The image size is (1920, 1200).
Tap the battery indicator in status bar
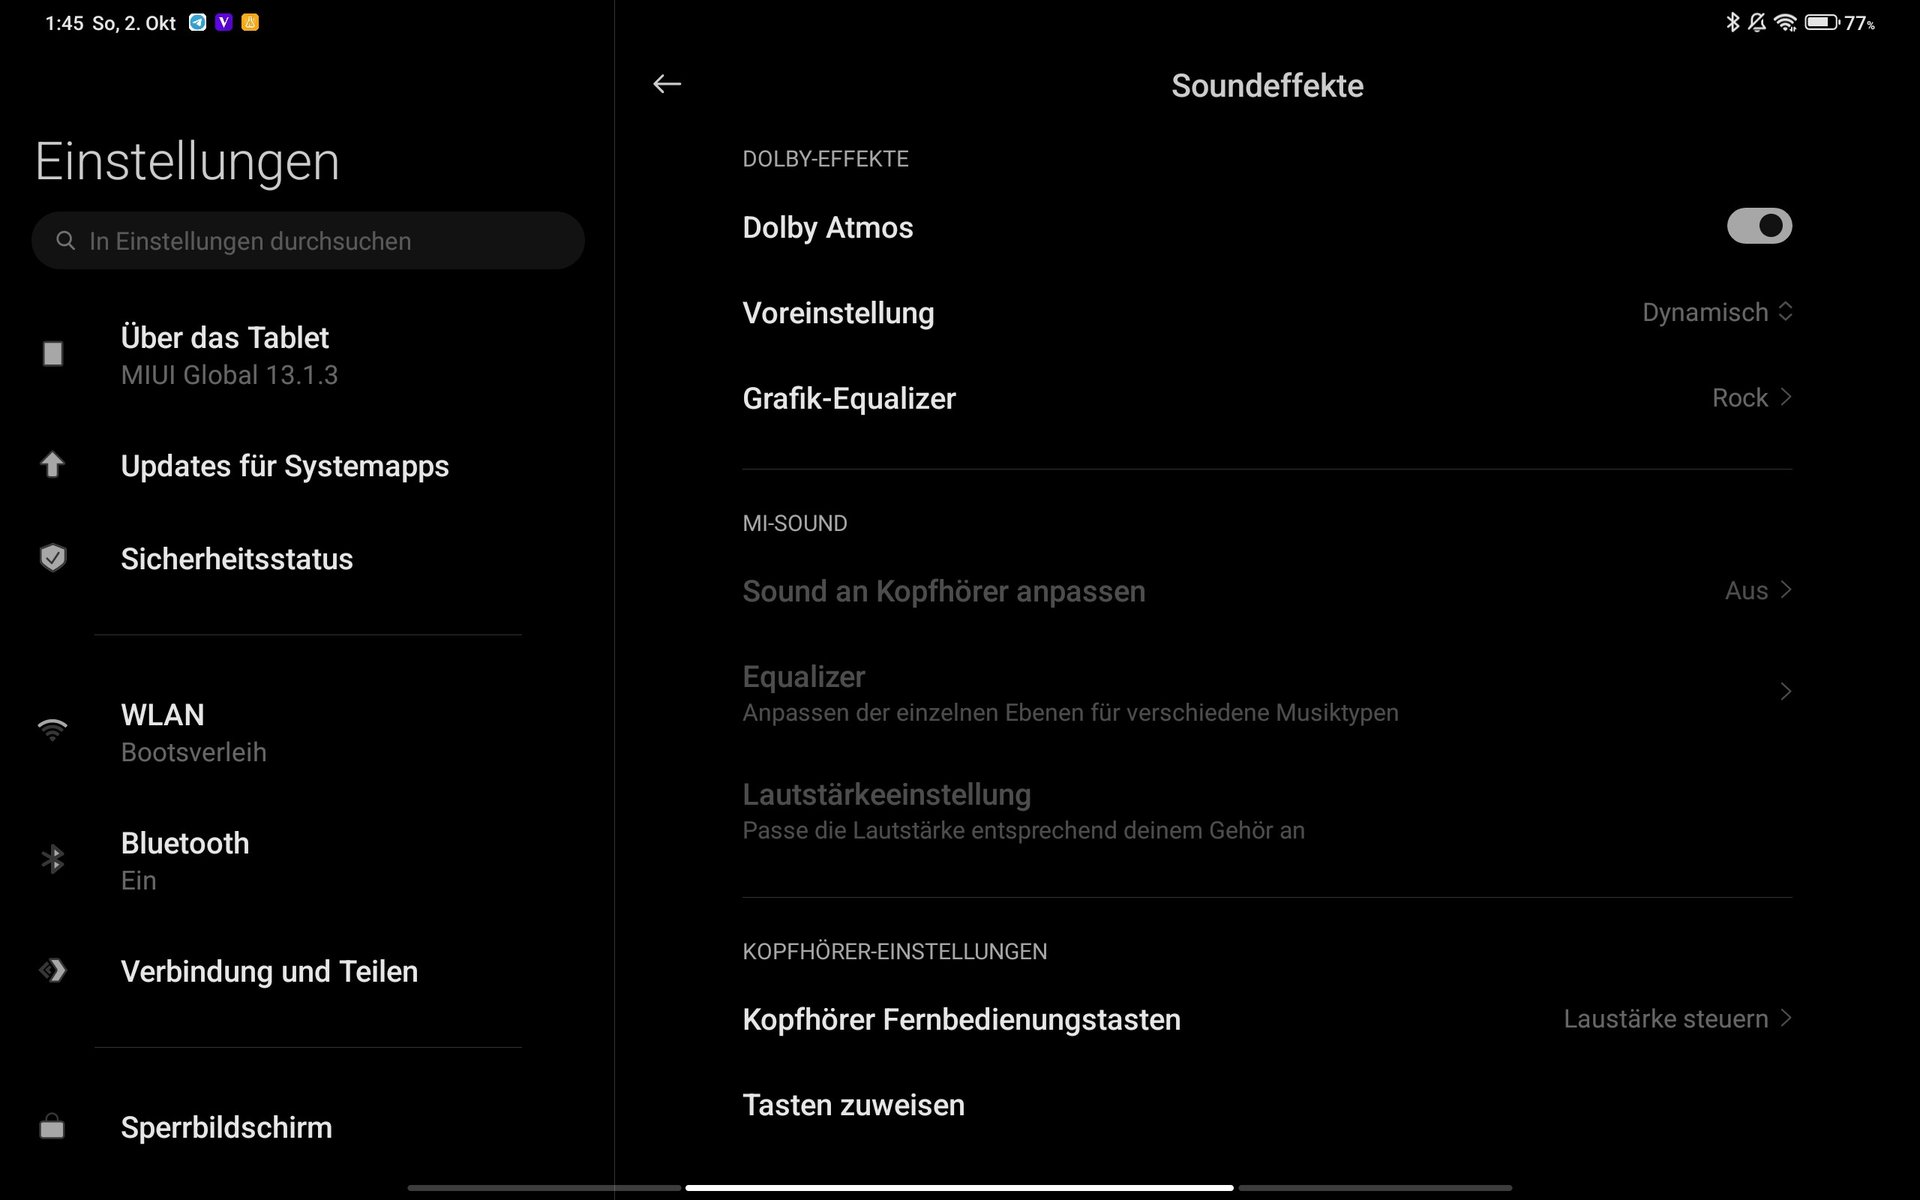(1821, 22)
